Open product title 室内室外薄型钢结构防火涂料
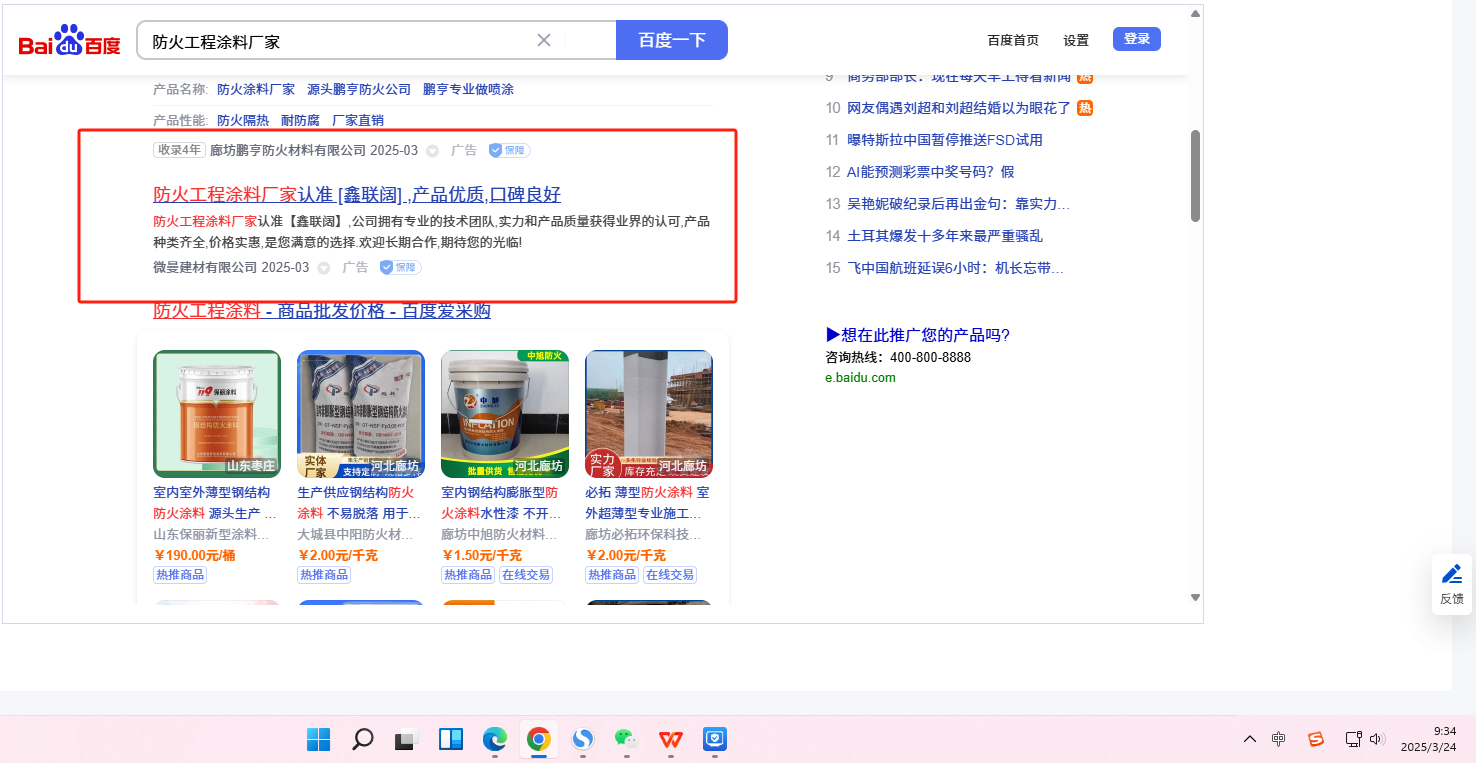1476x763 pixels. [215, 503]
